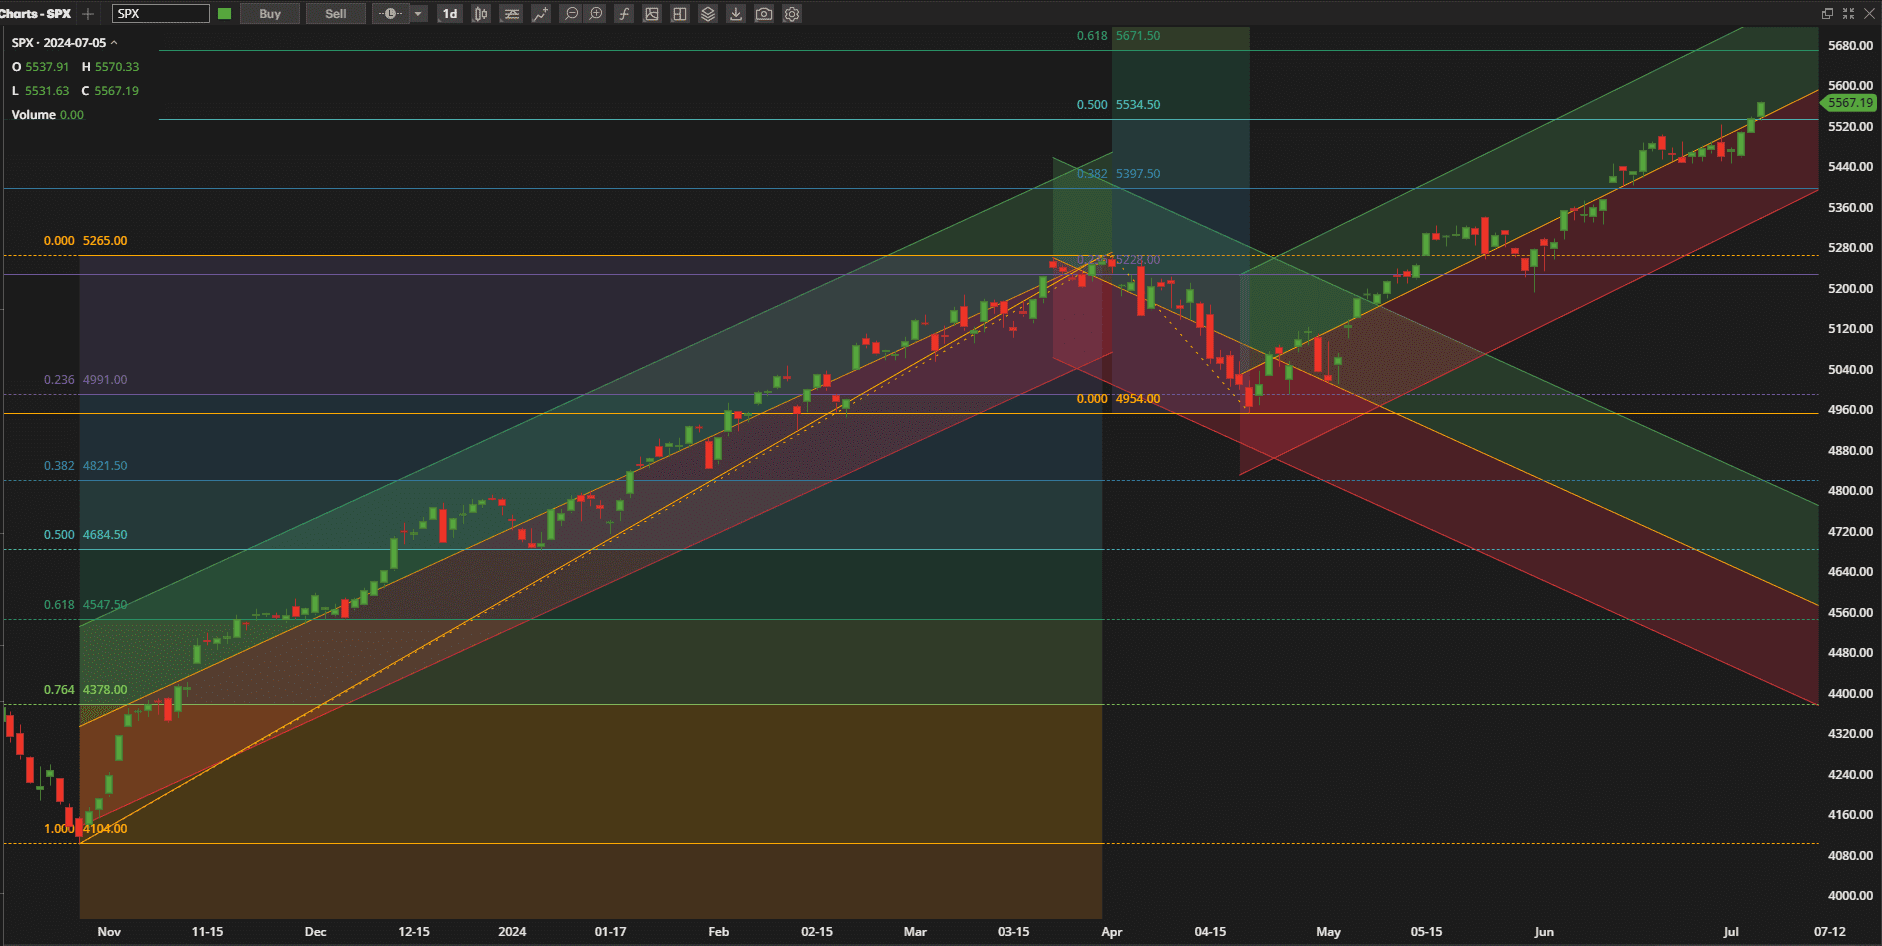Collapse the SPX 2024-07-05 legend caret

(114, 43)
